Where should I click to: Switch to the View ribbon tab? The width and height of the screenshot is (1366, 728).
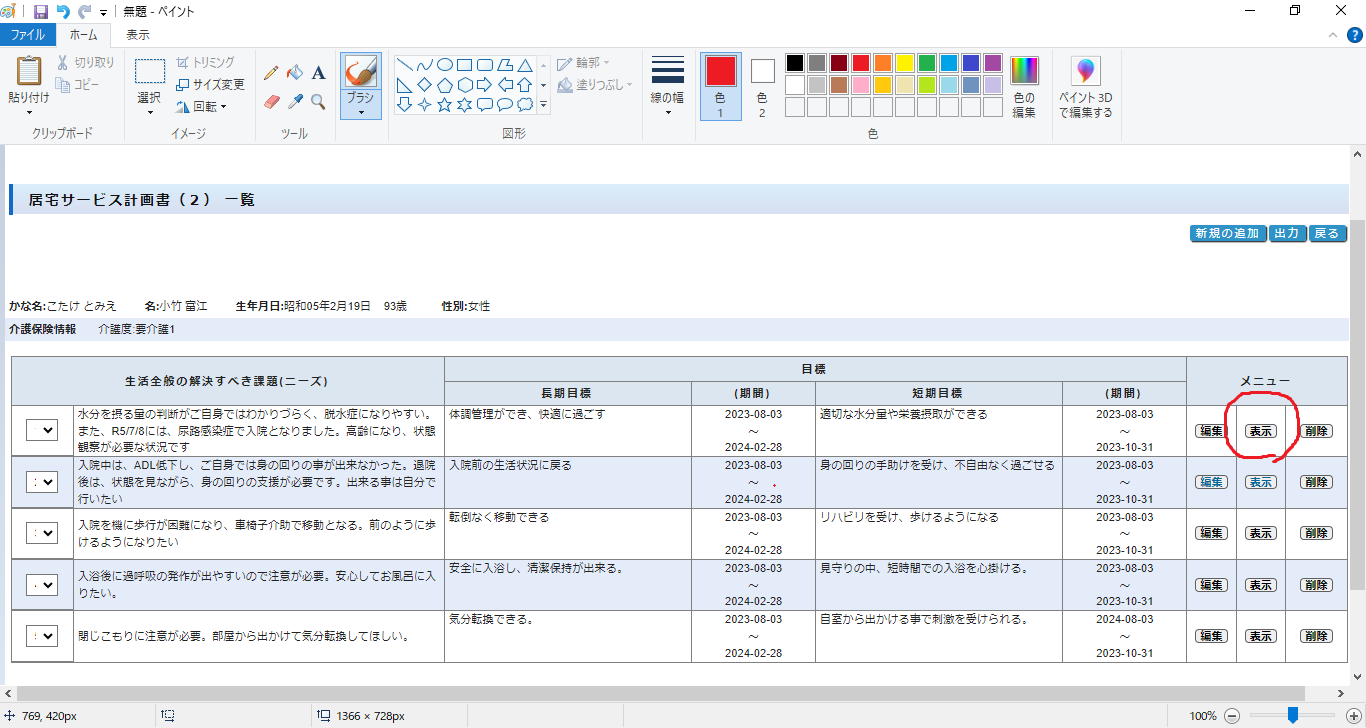click(x=137, y=35)
